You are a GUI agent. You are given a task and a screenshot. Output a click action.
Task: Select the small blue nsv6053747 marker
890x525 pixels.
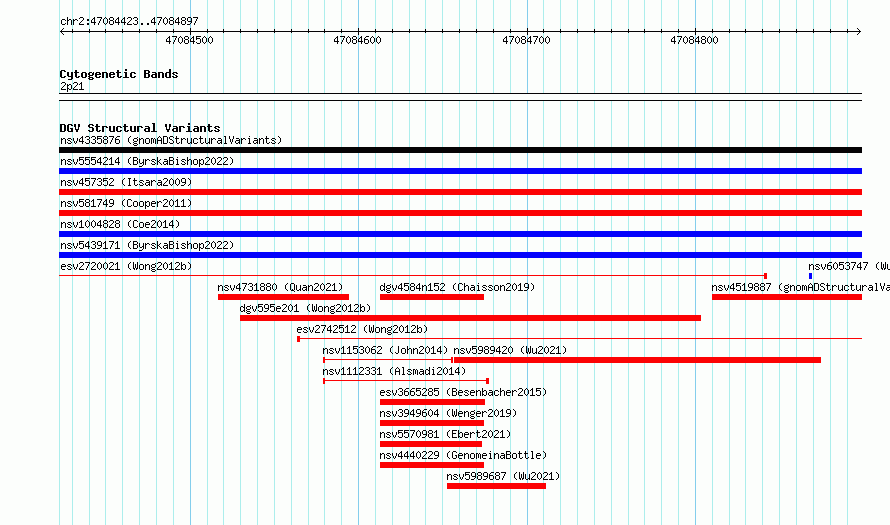coord(811,276)
